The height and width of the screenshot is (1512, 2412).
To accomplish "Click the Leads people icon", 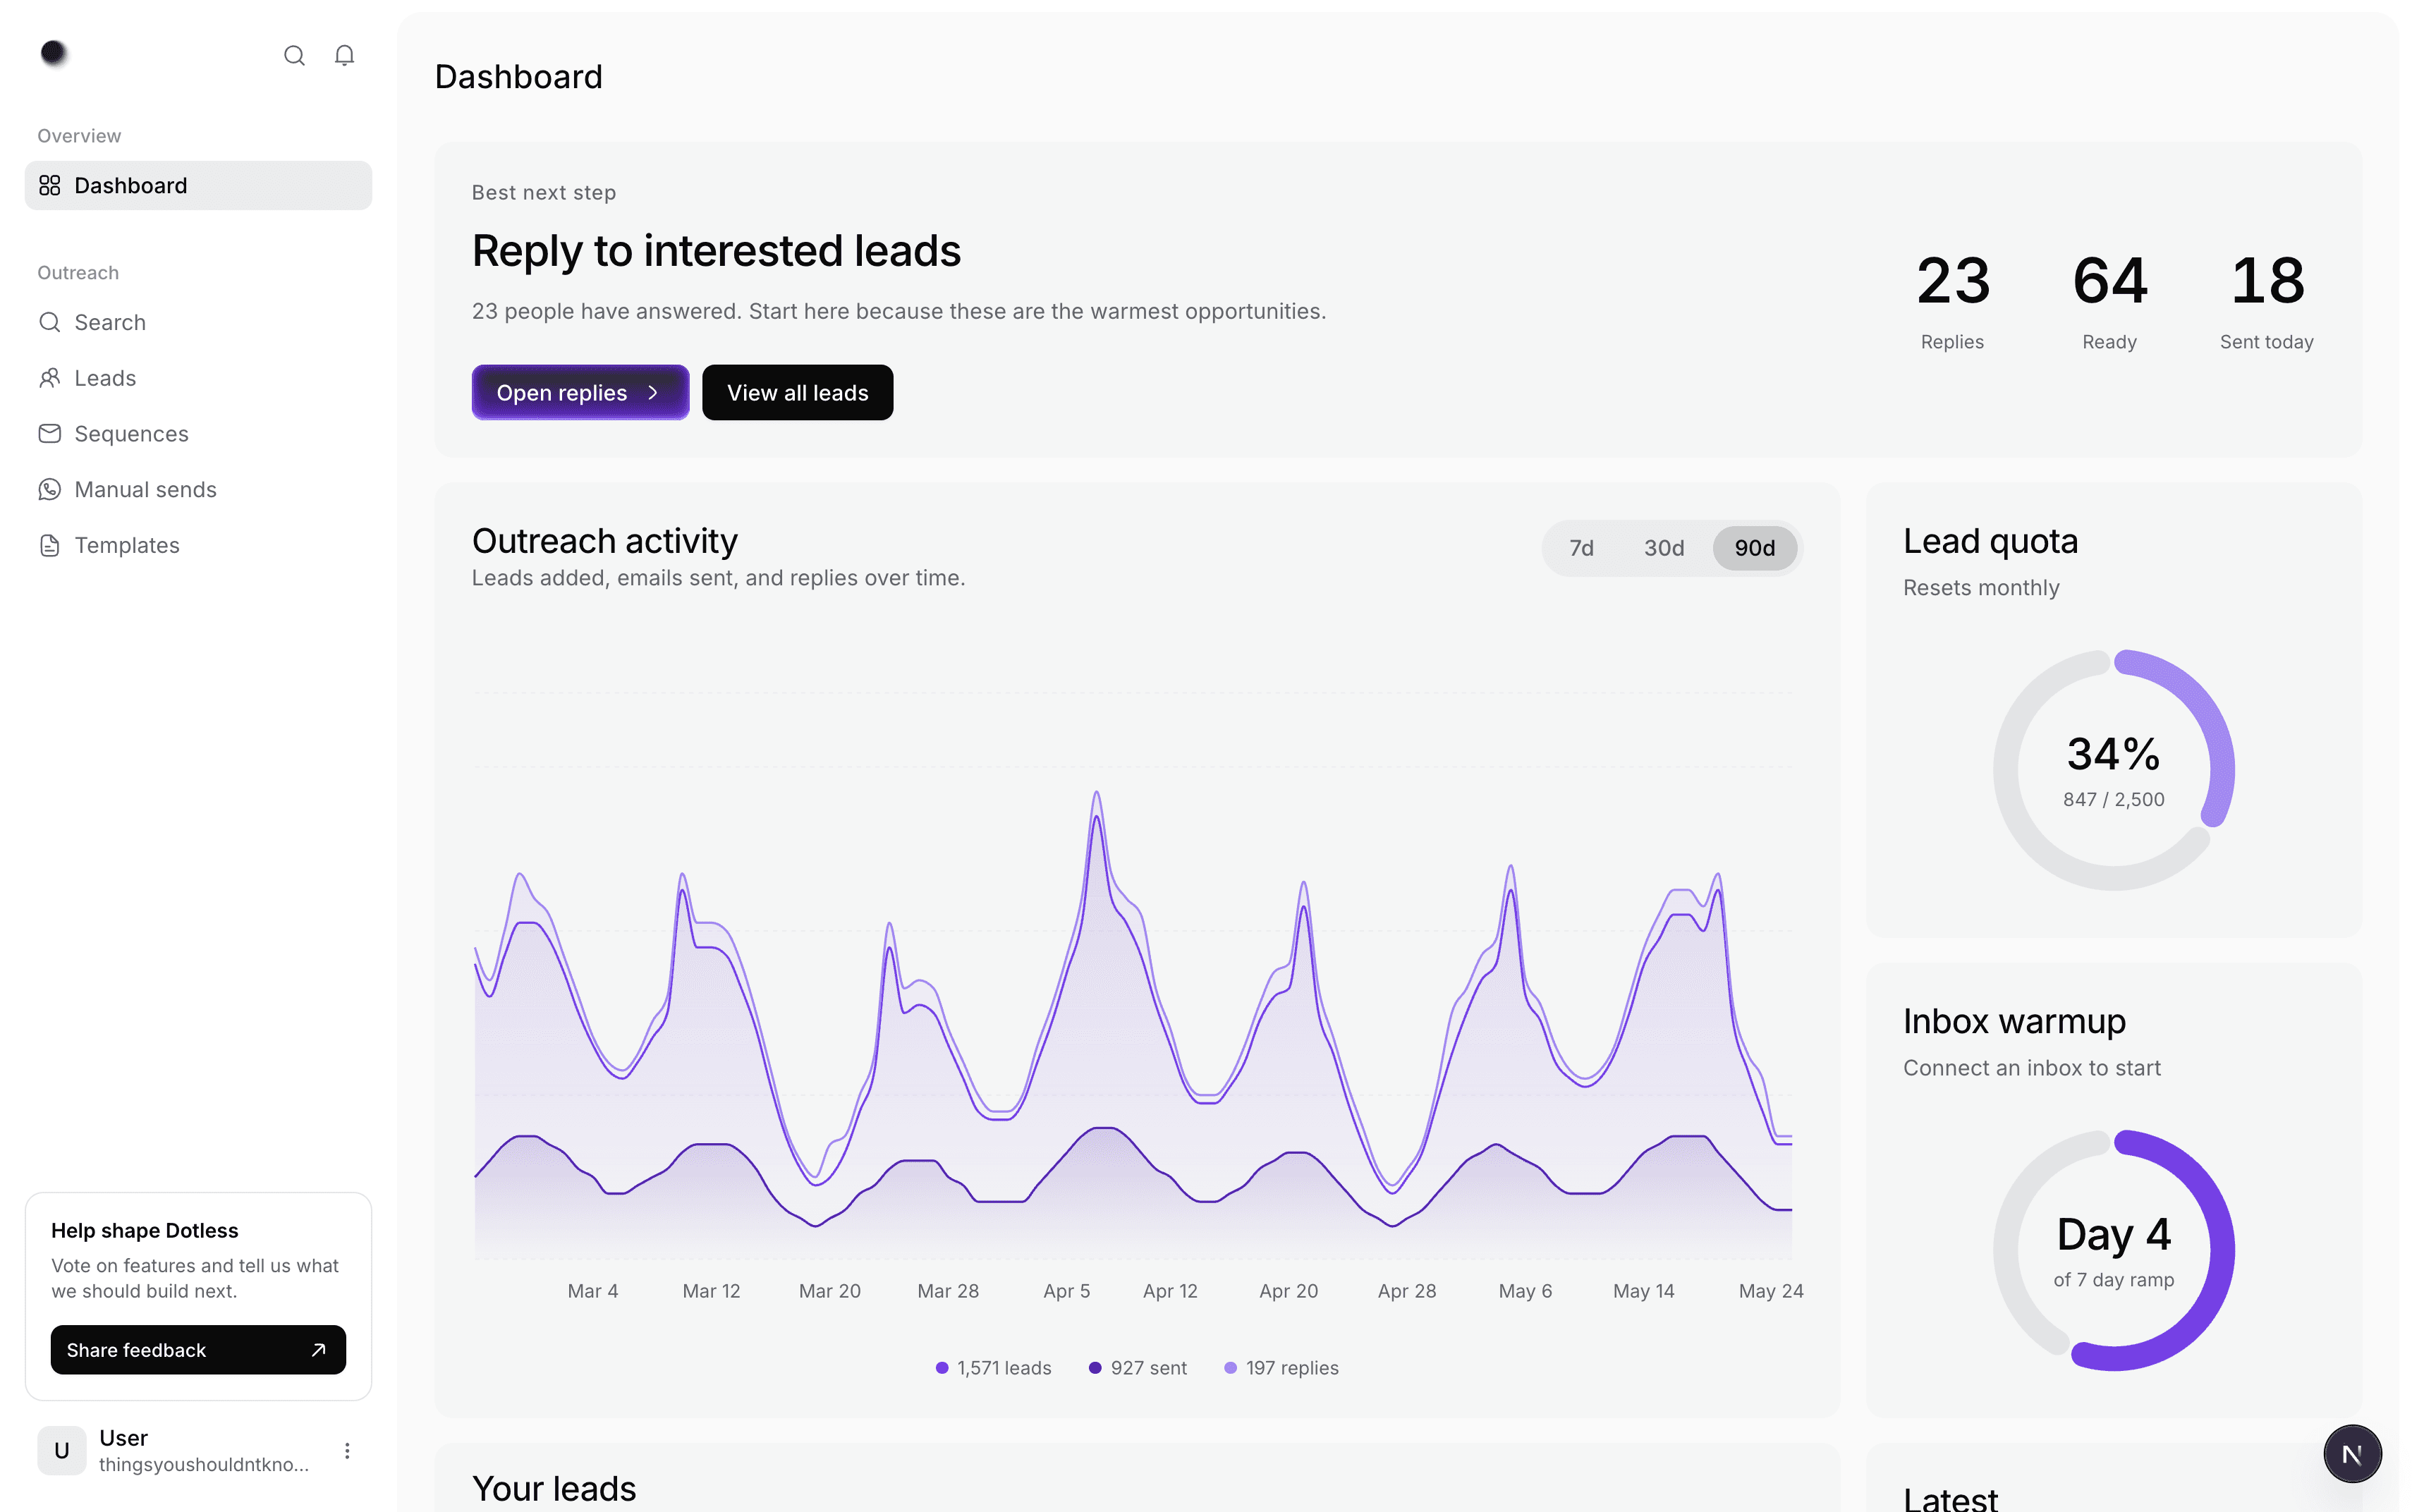I will [50, 378].
